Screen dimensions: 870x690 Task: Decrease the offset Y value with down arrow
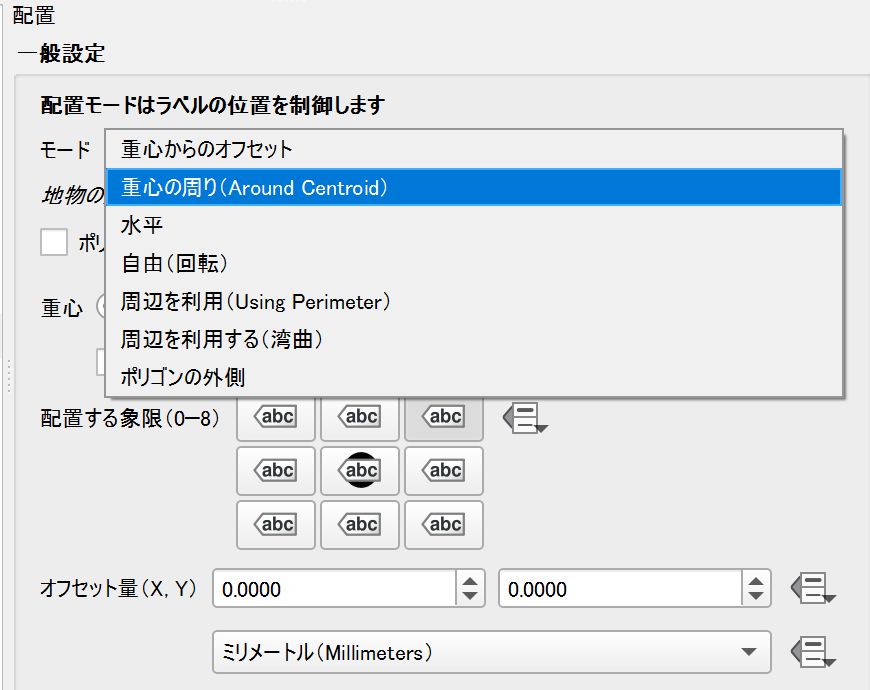[756, 596]
